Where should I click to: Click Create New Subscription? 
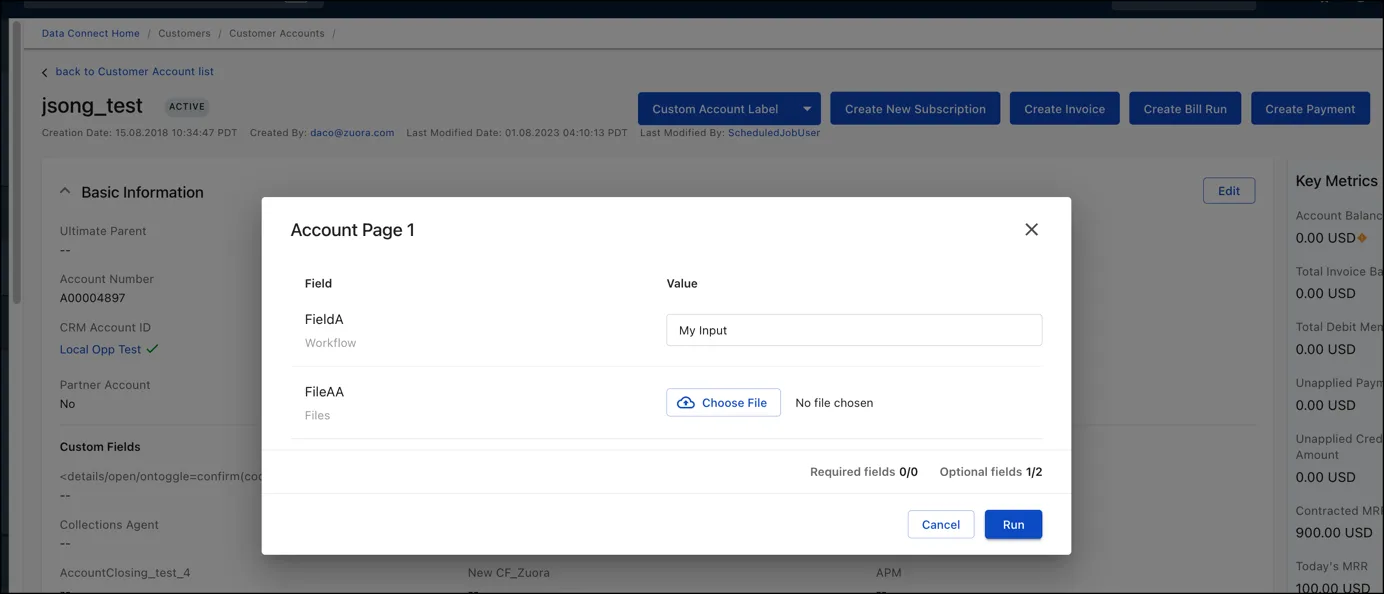tap(915, 109)
